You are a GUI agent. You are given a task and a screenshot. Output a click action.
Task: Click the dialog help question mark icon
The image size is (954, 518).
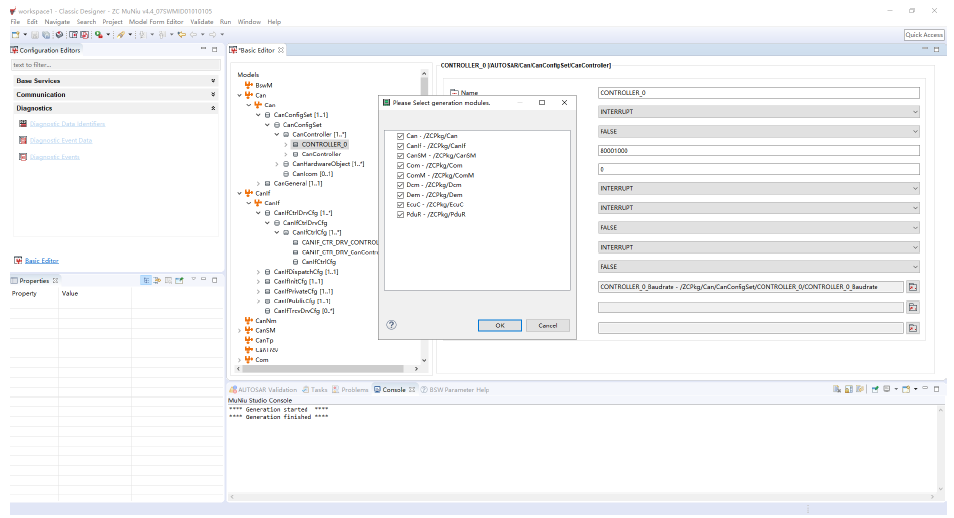coord(391,325)
